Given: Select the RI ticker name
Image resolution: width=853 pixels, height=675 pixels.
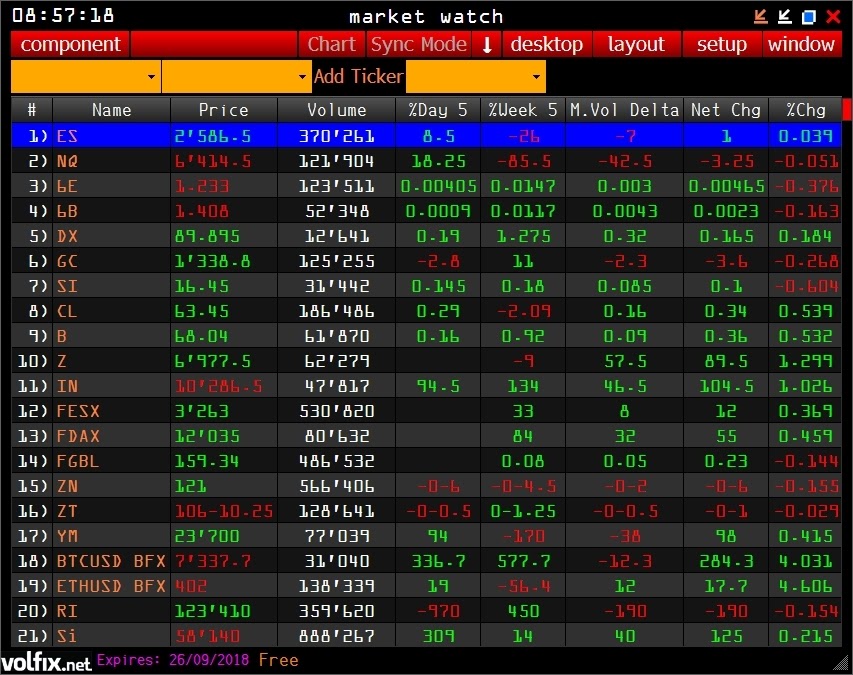Looking at the screenshot, I should click(x=67, y=611).
